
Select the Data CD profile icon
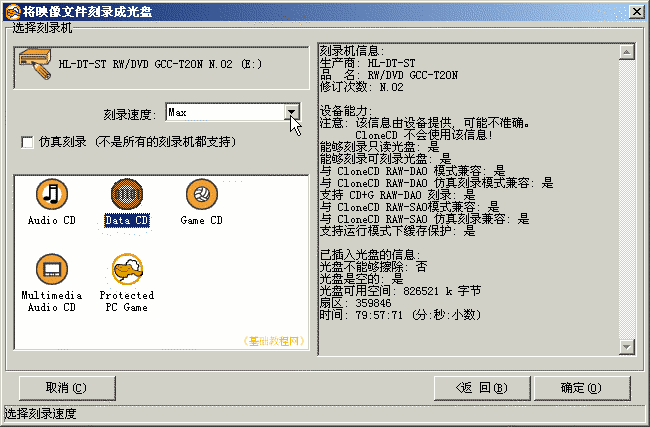(127, 194)
